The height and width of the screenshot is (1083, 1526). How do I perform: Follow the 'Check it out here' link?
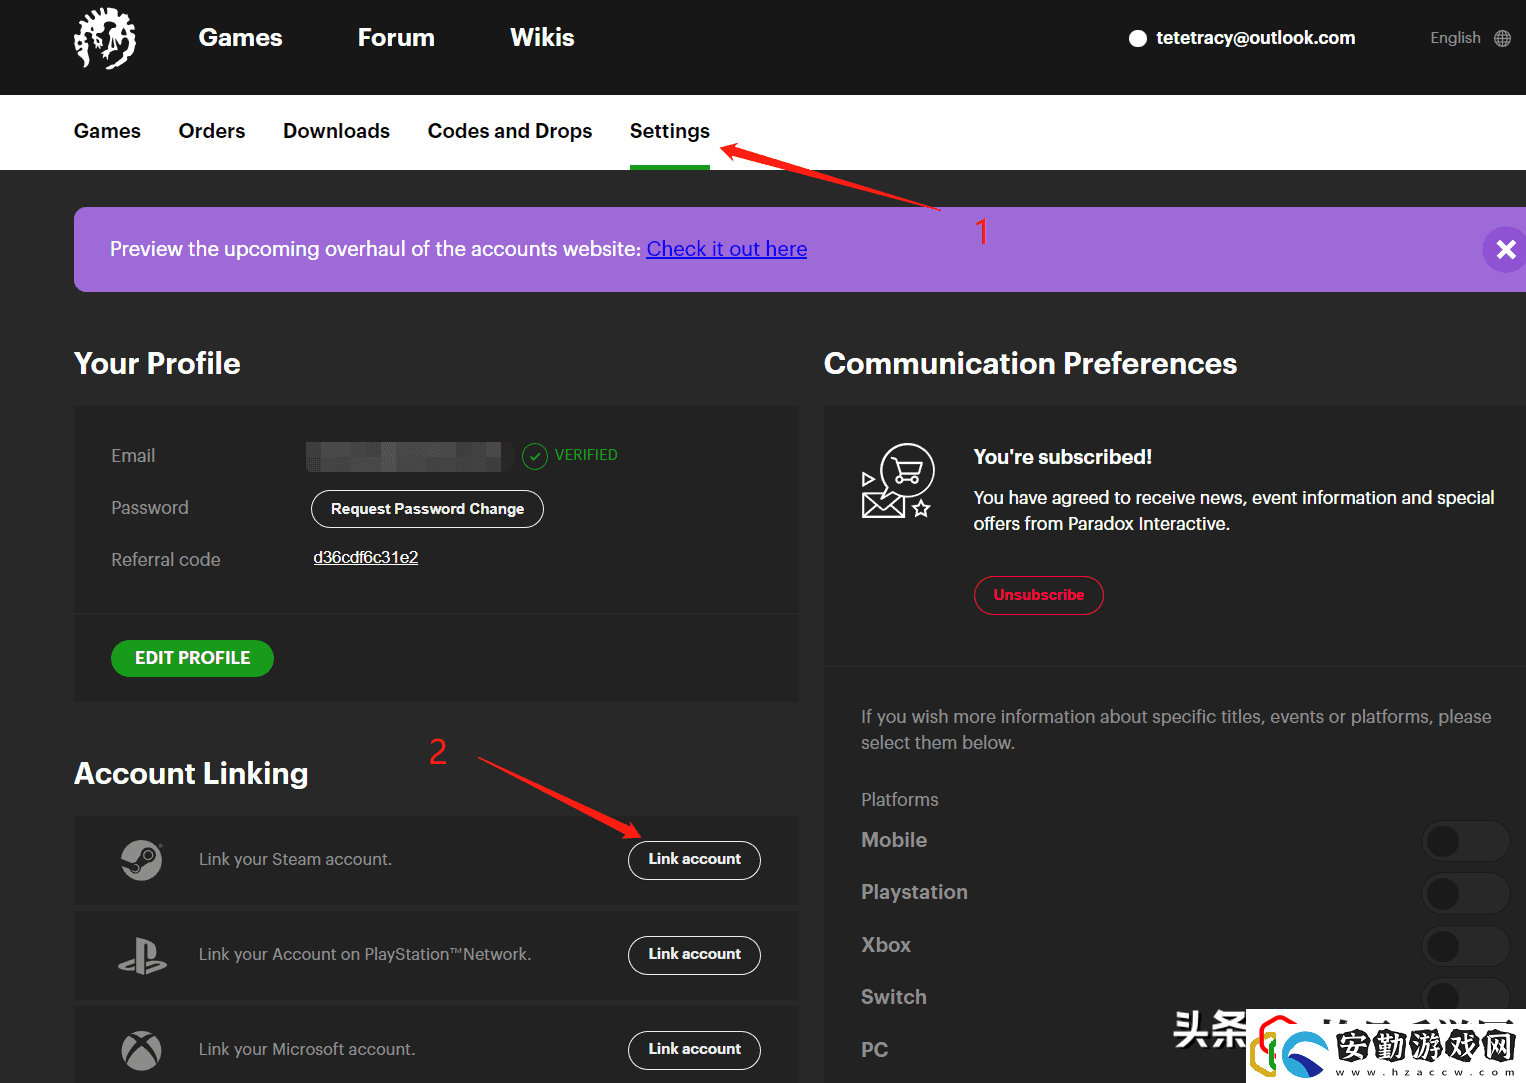tap(727, 249)
